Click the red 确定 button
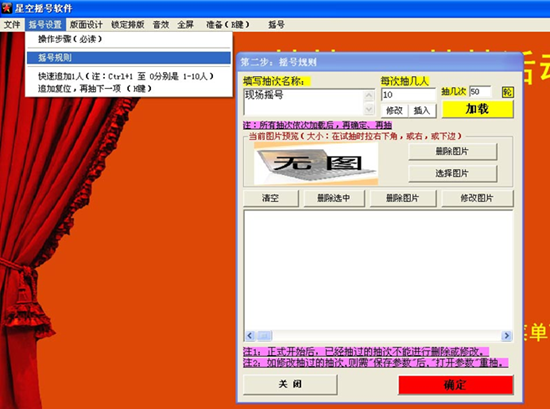 click(456, 385)
